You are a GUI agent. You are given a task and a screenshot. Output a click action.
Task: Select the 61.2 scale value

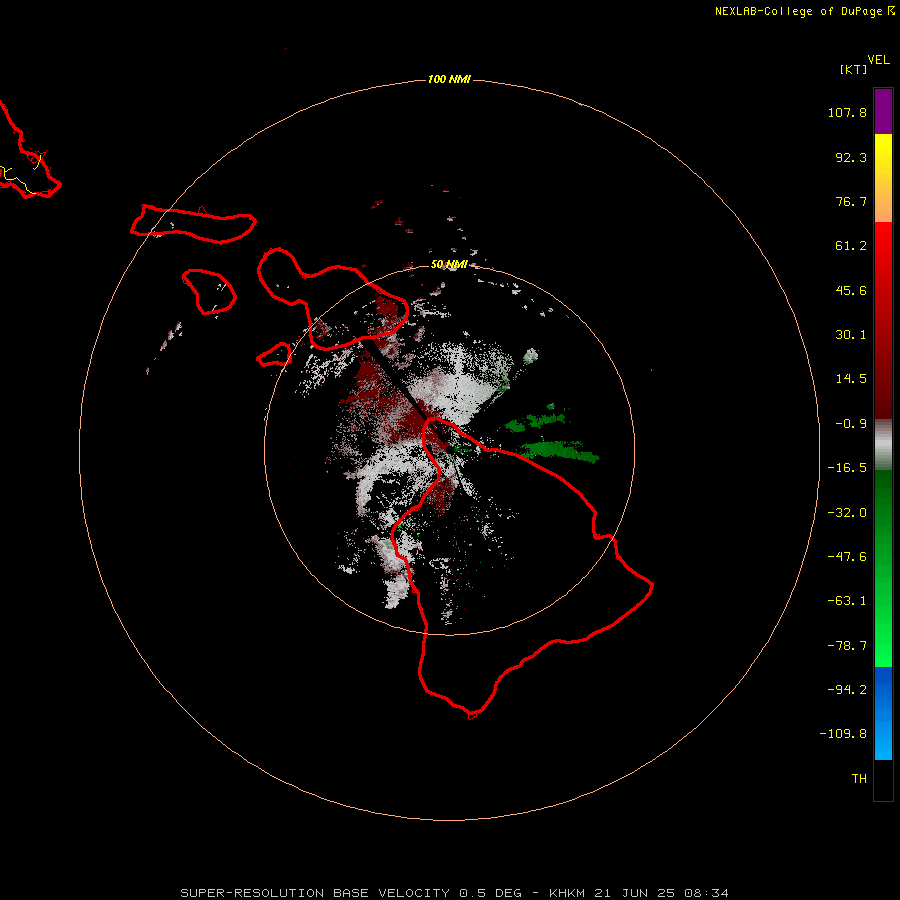tap(851, 246)
